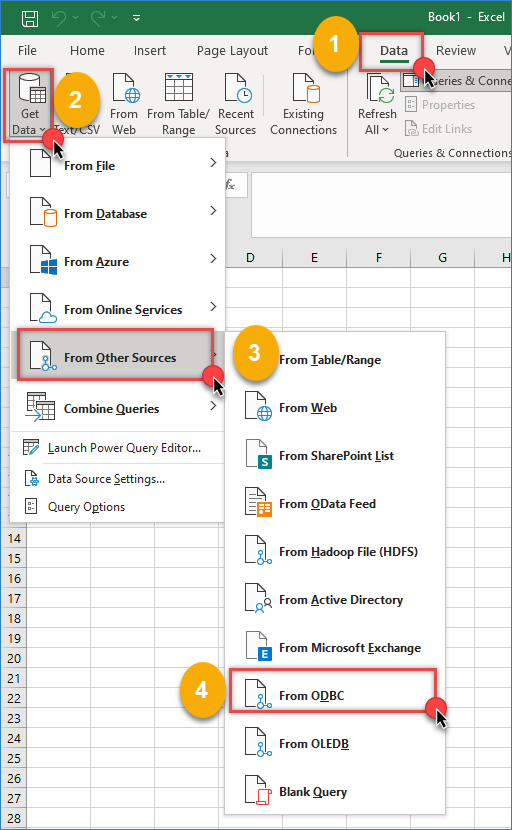Open the Page Layout tab
This screenshot has height=830, width=512.
(x=232, y=51)
